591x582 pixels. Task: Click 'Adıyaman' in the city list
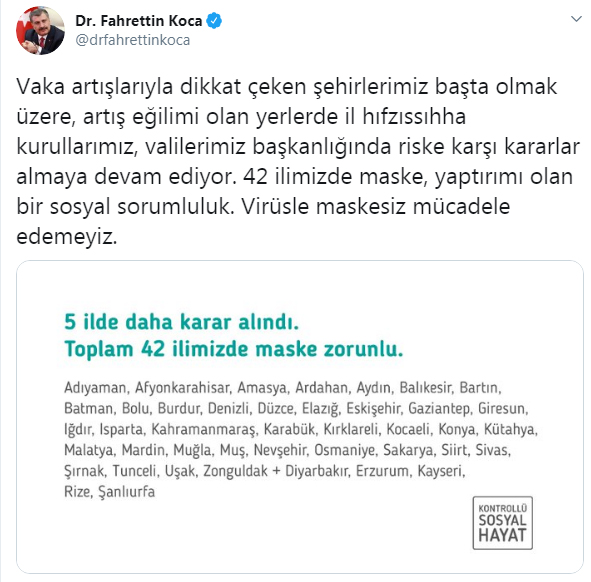pos(97,387)
